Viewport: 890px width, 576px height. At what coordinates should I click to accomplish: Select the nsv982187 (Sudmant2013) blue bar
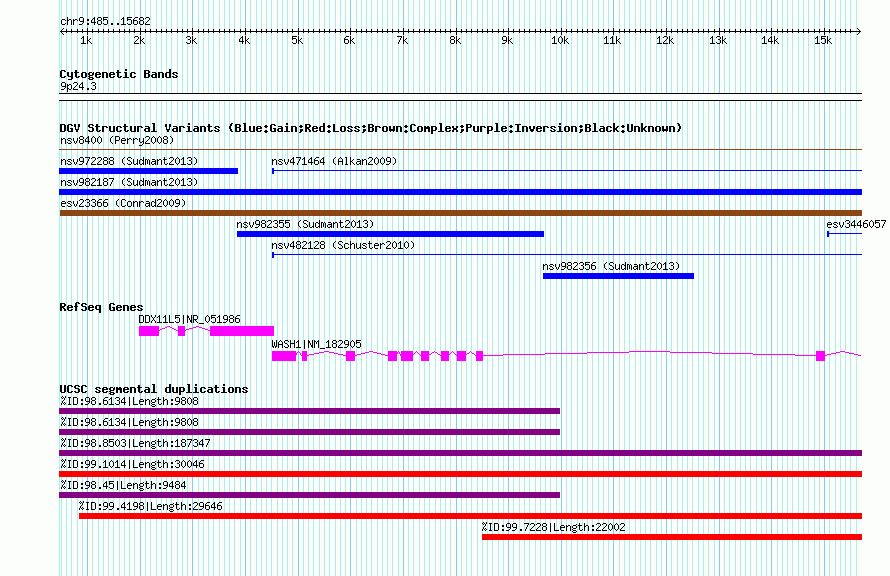click(x=460, y=192)
